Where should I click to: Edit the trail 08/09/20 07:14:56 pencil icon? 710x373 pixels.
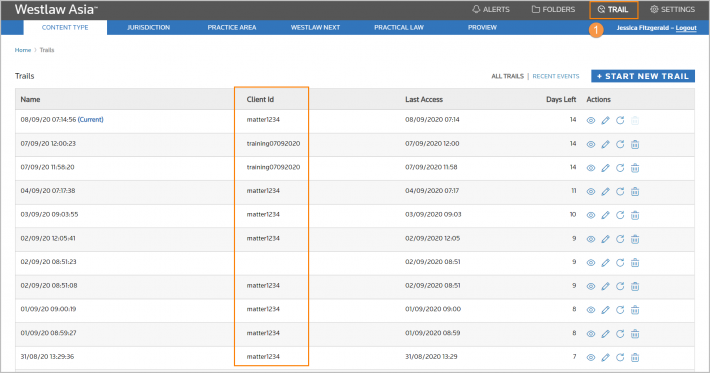click(x=605, y=120)
